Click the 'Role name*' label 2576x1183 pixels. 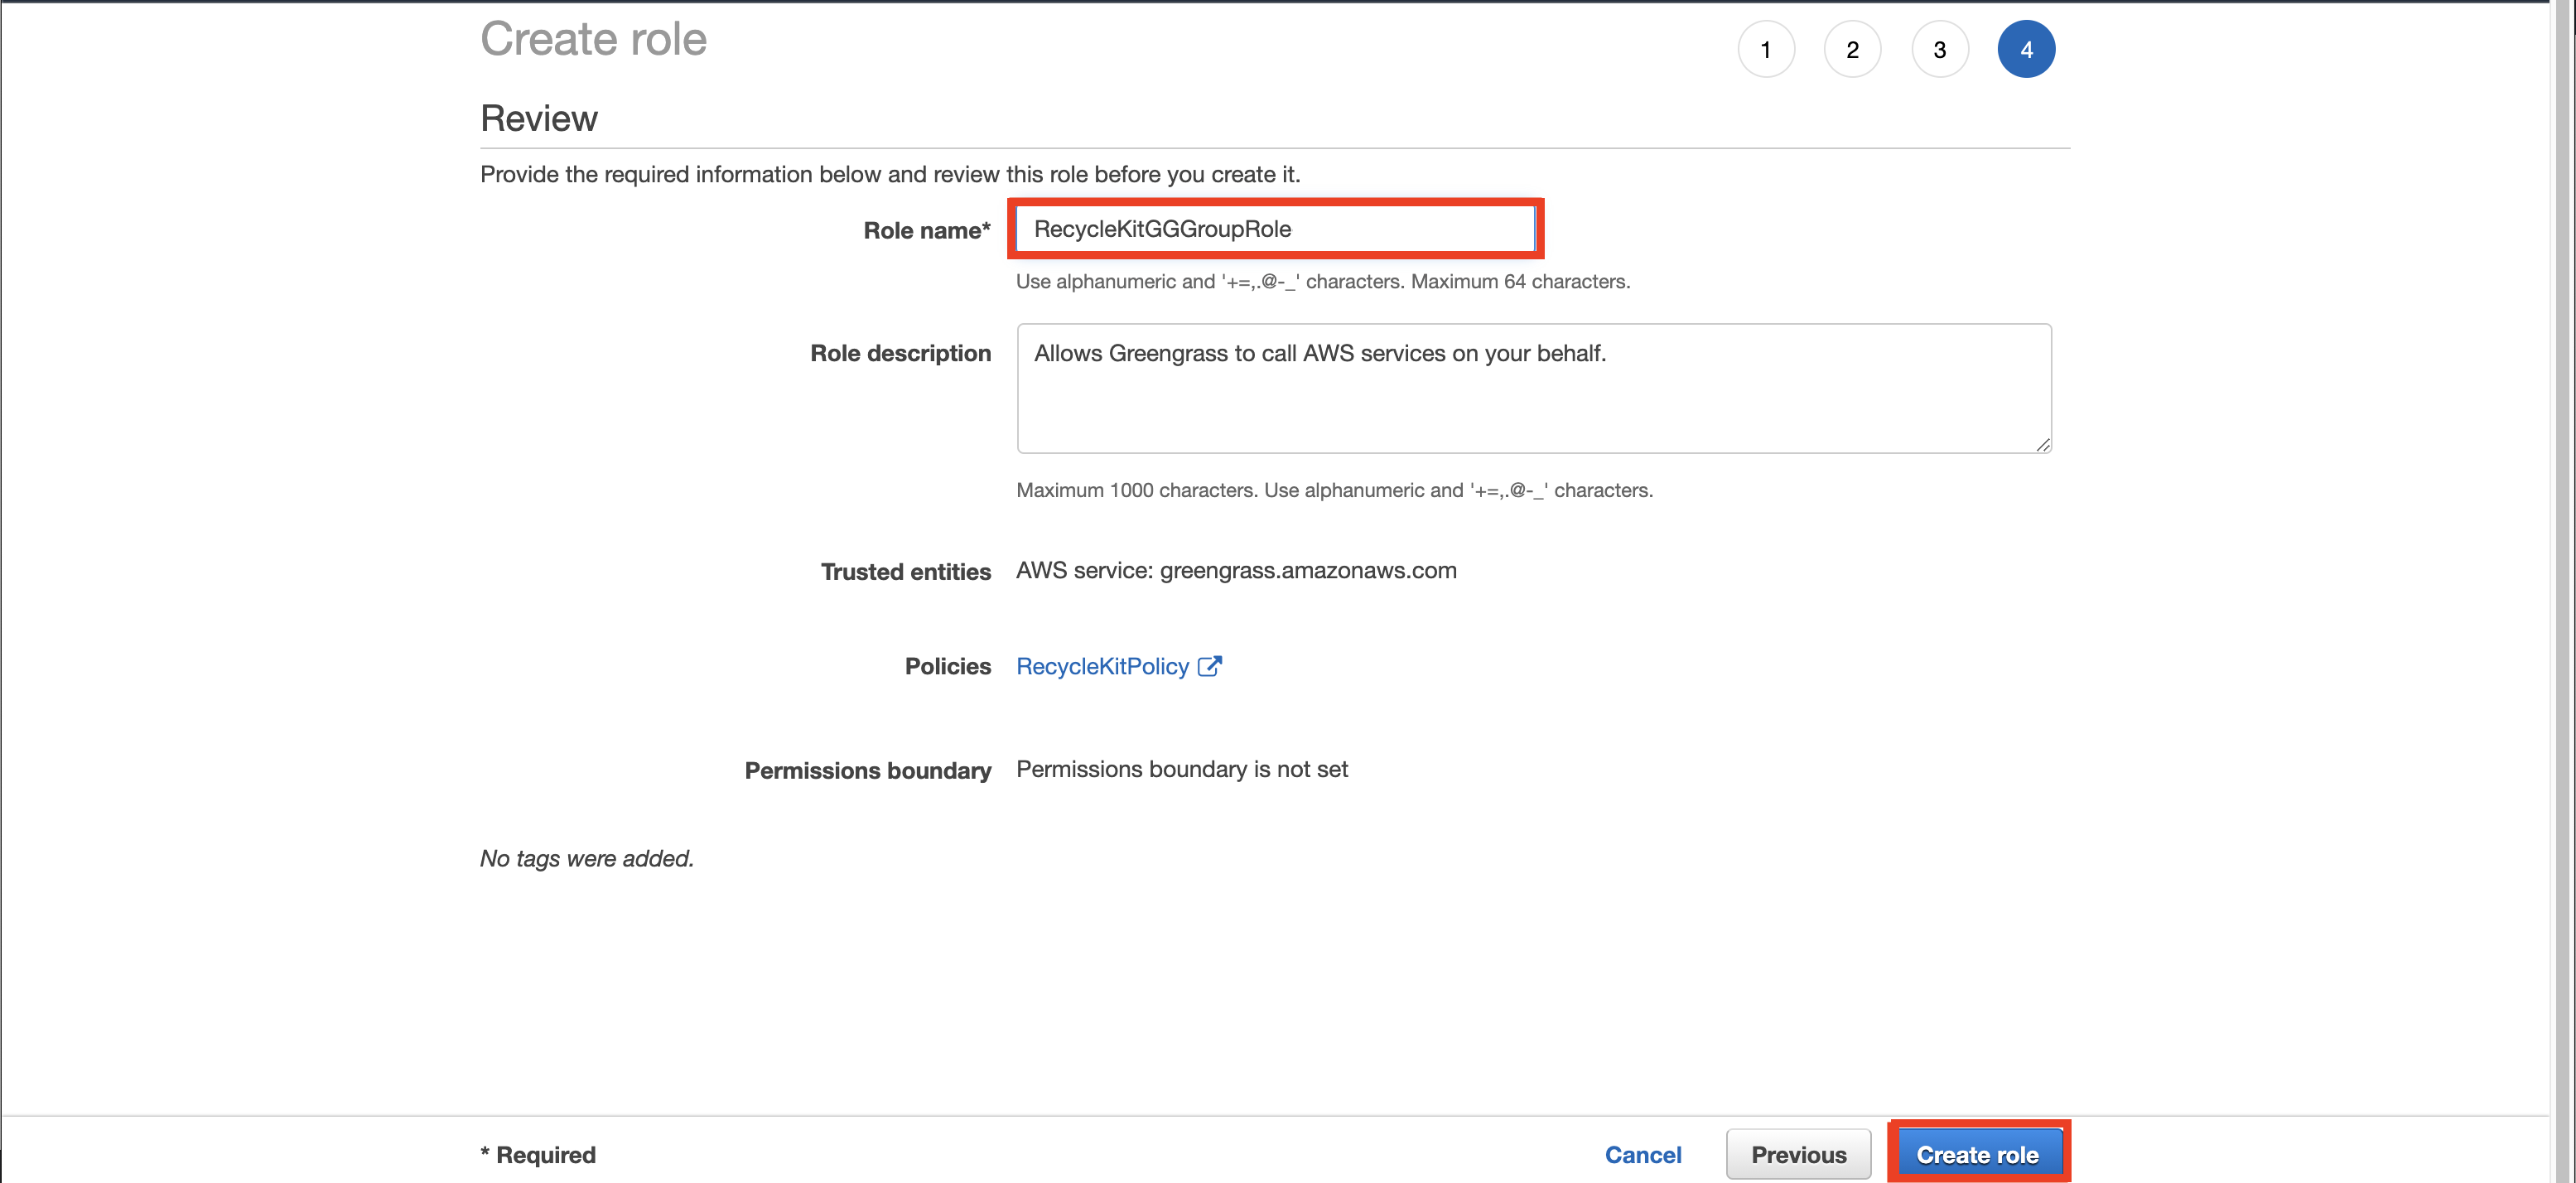(927, 231)
